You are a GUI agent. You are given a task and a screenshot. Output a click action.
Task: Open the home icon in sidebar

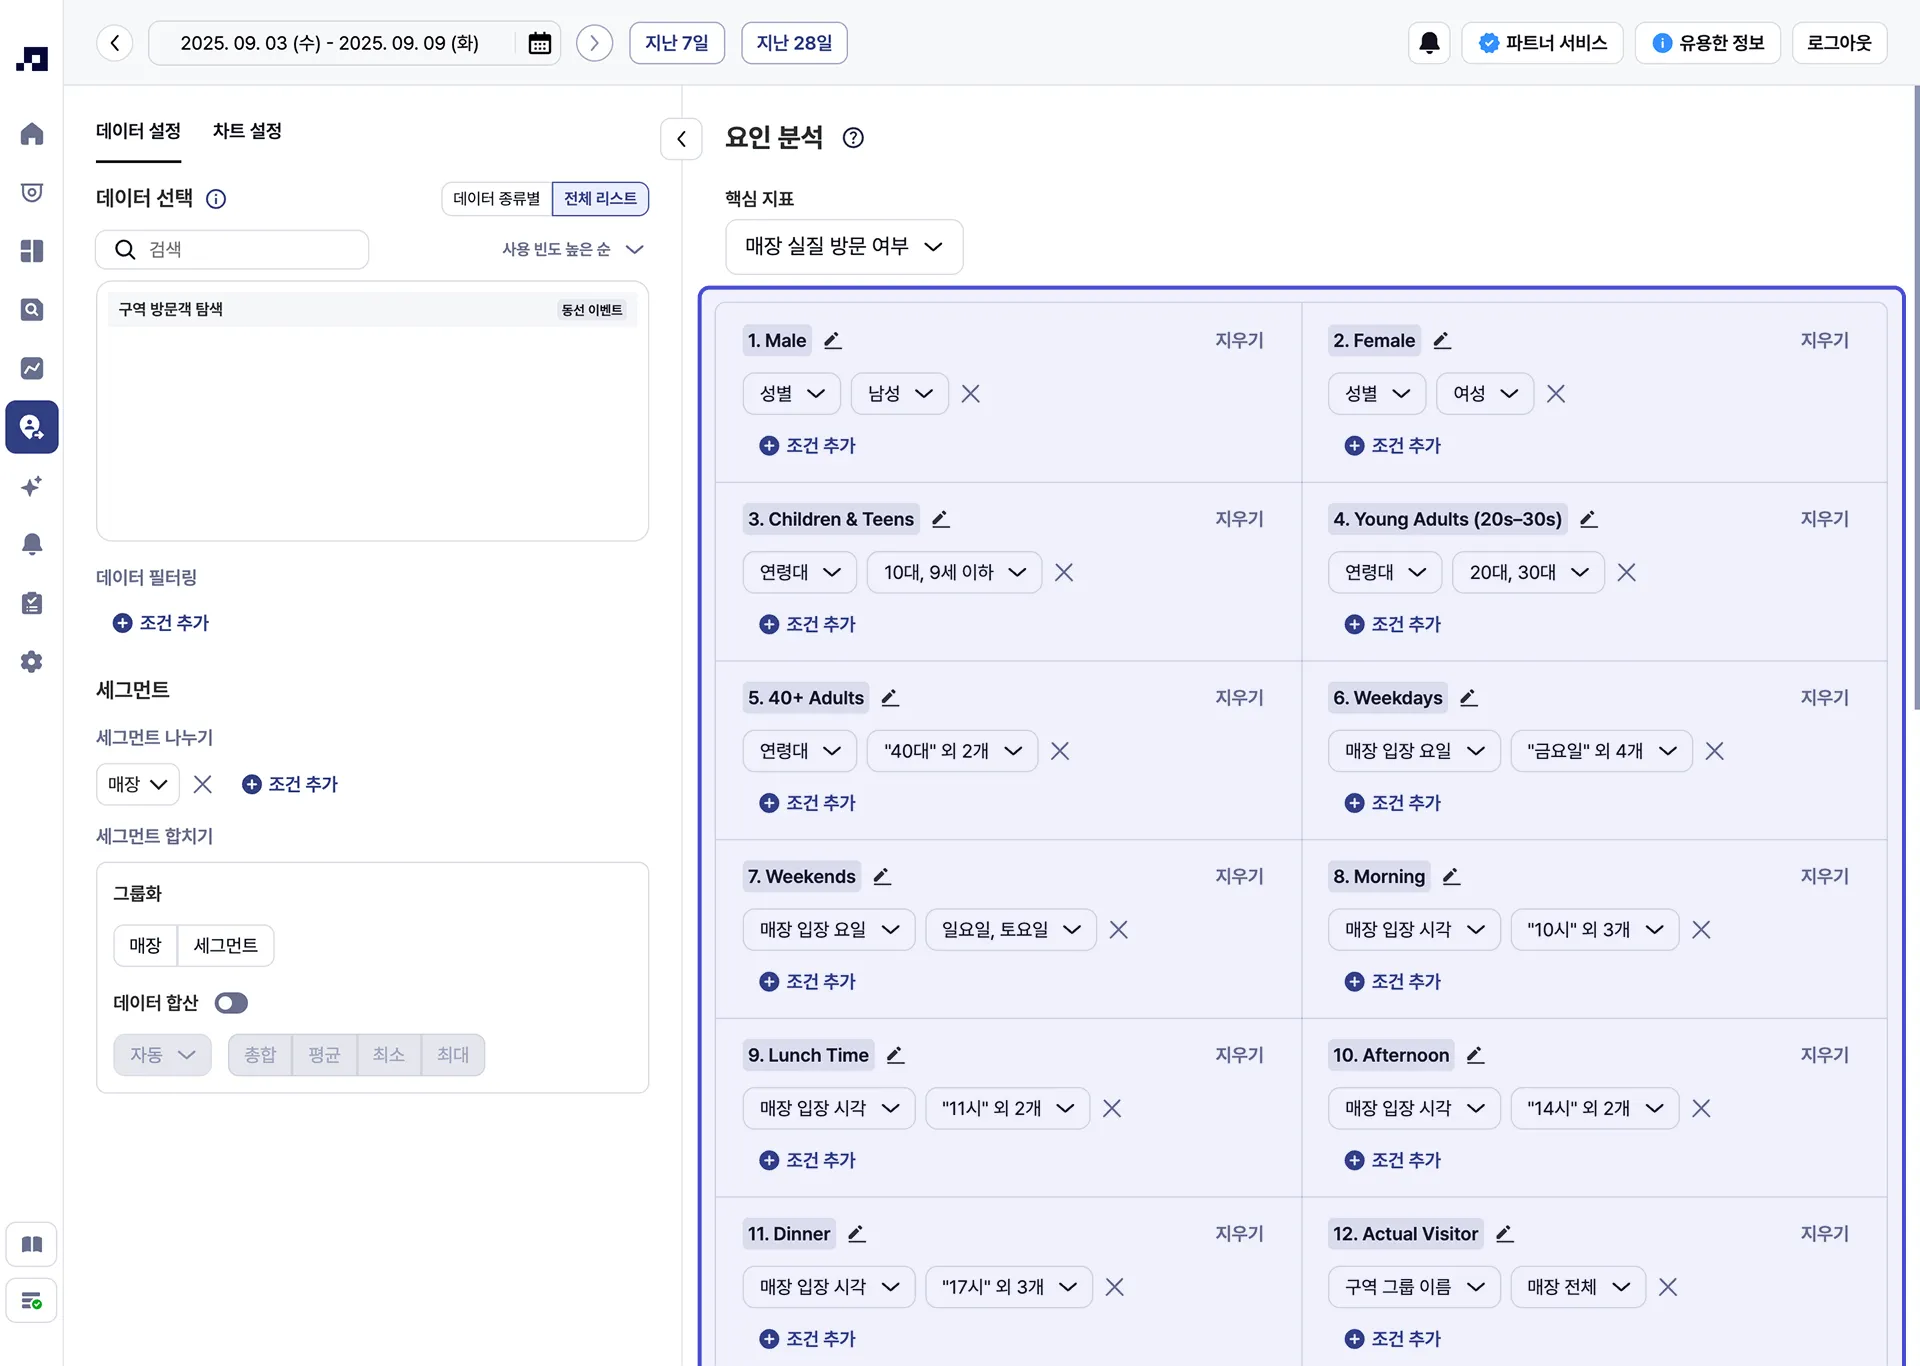[32, 134]
